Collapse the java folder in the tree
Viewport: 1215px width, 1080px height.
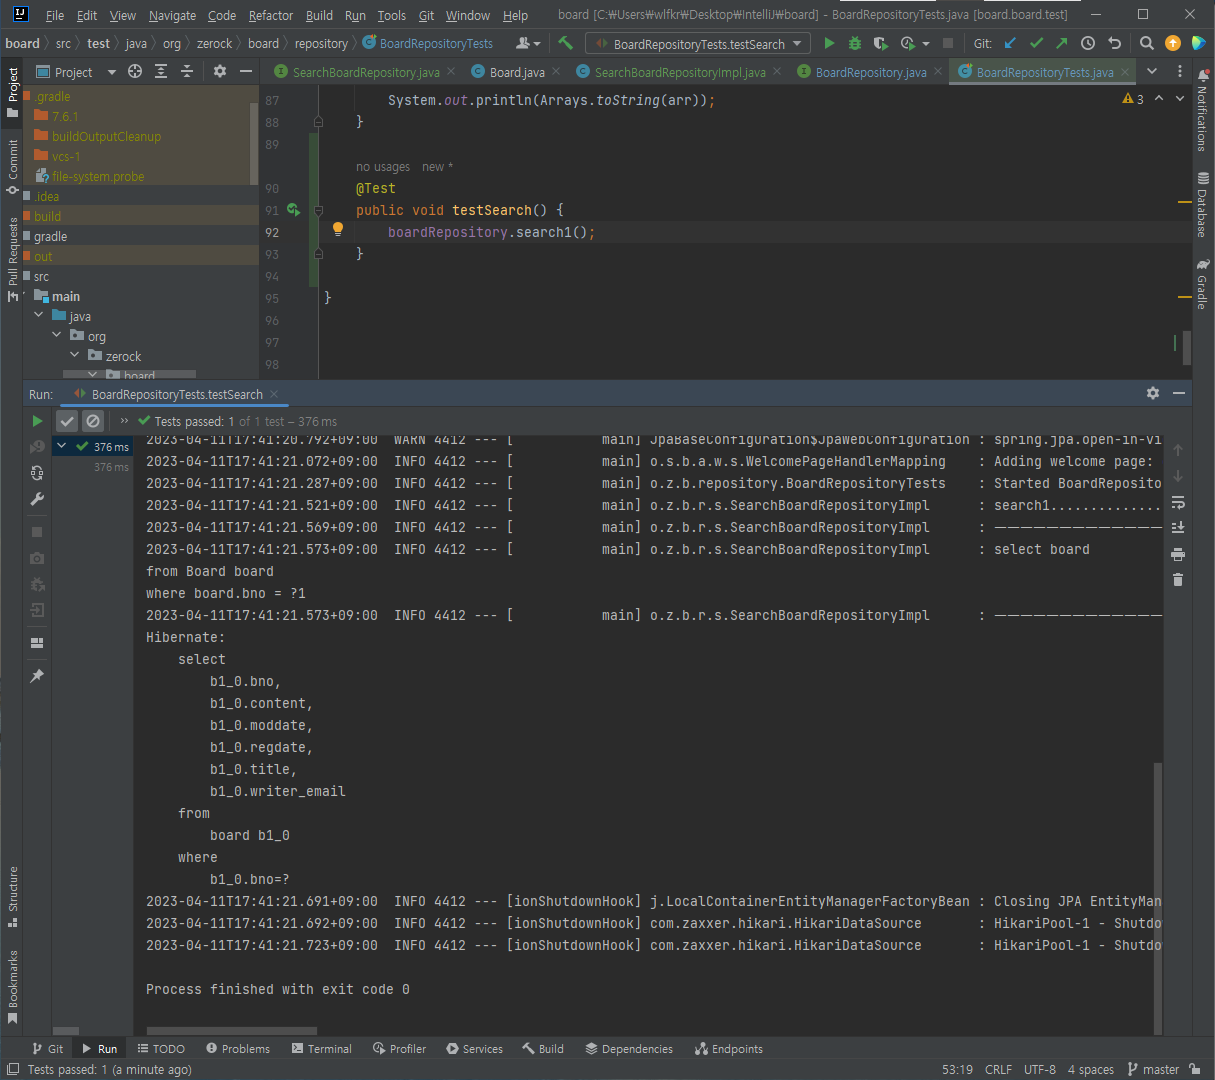click(39, 316)
